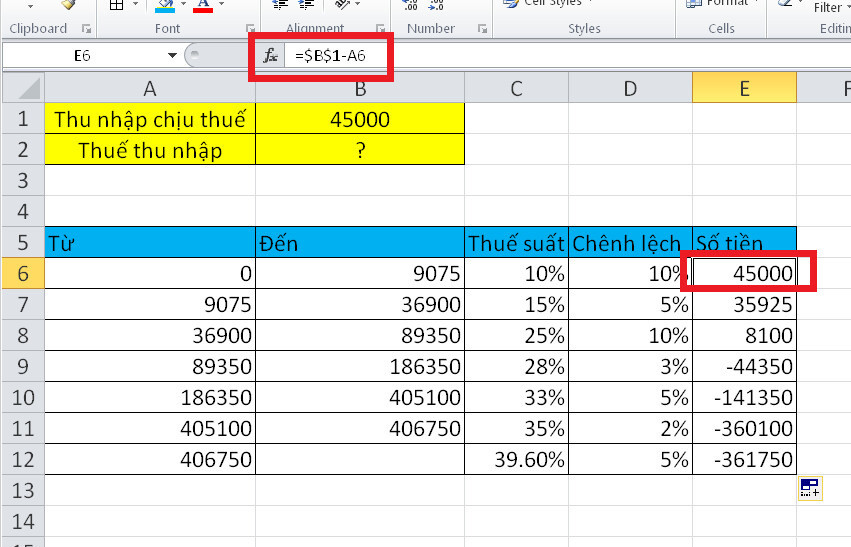Viewport: 851px width, 547px height.
Task: Open the Font Color dropdown arrow
Action: pos(221,4)
